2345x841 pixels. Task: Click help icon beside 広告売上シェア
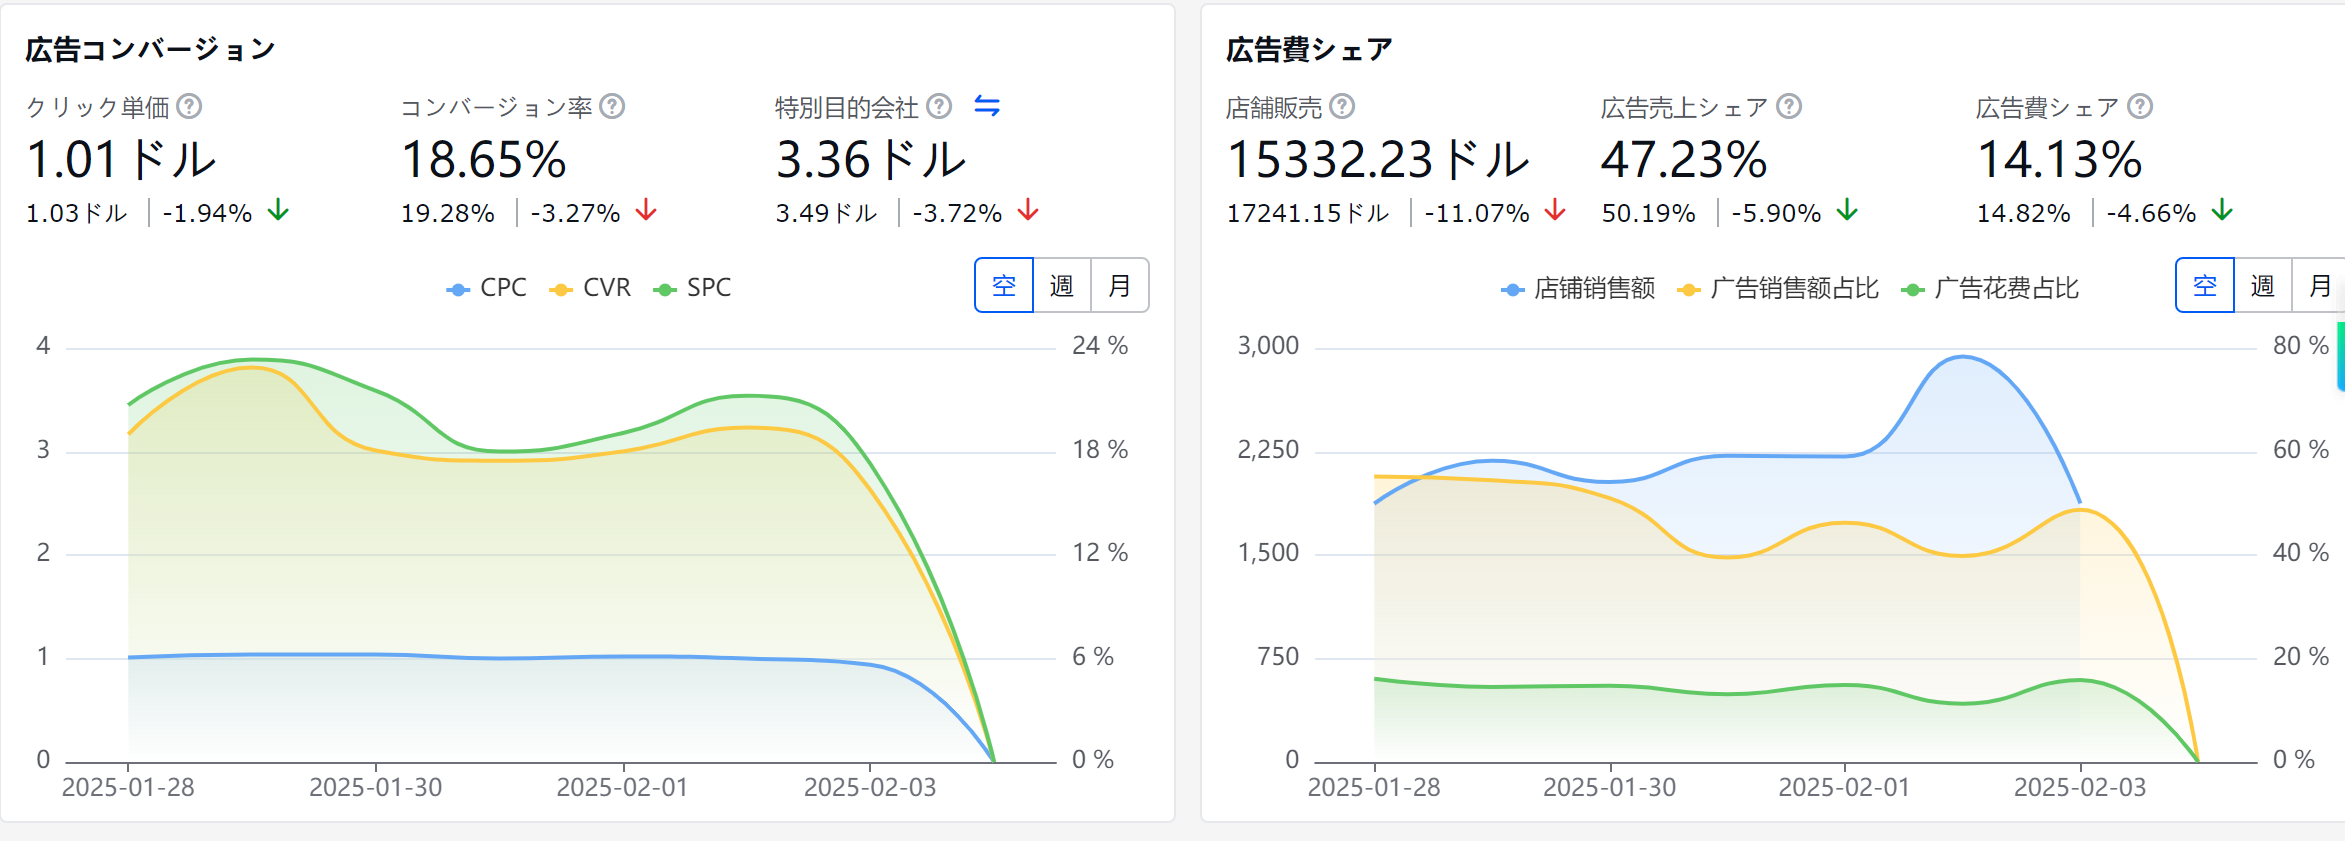coord(1789,106)
